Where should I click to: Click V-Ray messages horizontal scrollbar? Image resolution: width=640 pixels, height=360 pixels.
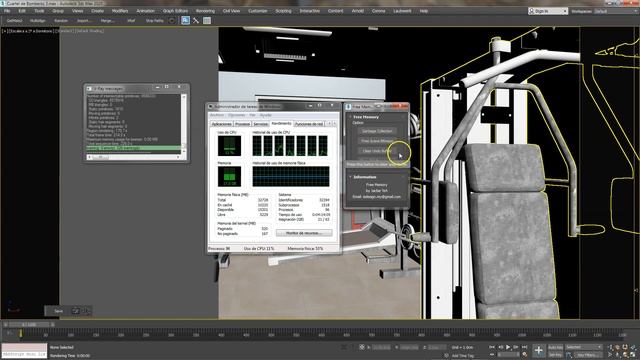coord(133,157)
